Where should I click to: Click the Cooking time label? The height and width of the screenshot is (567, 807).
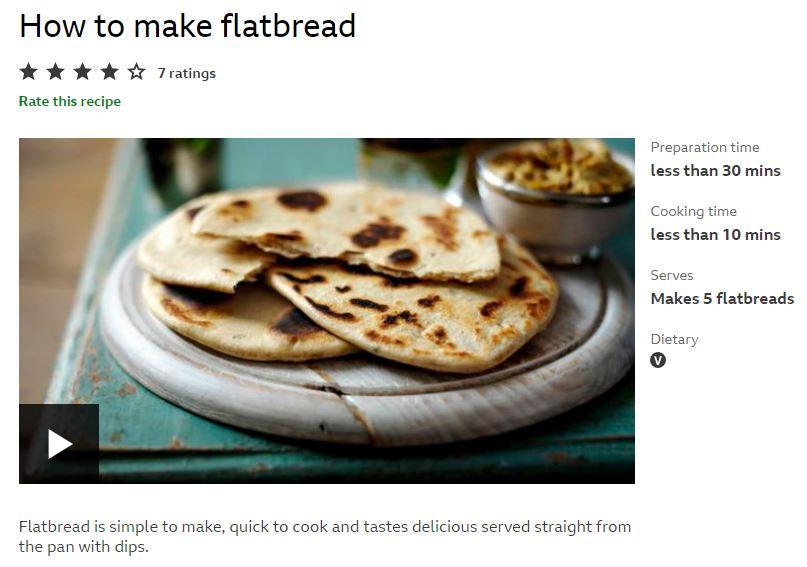click(693, 211)
